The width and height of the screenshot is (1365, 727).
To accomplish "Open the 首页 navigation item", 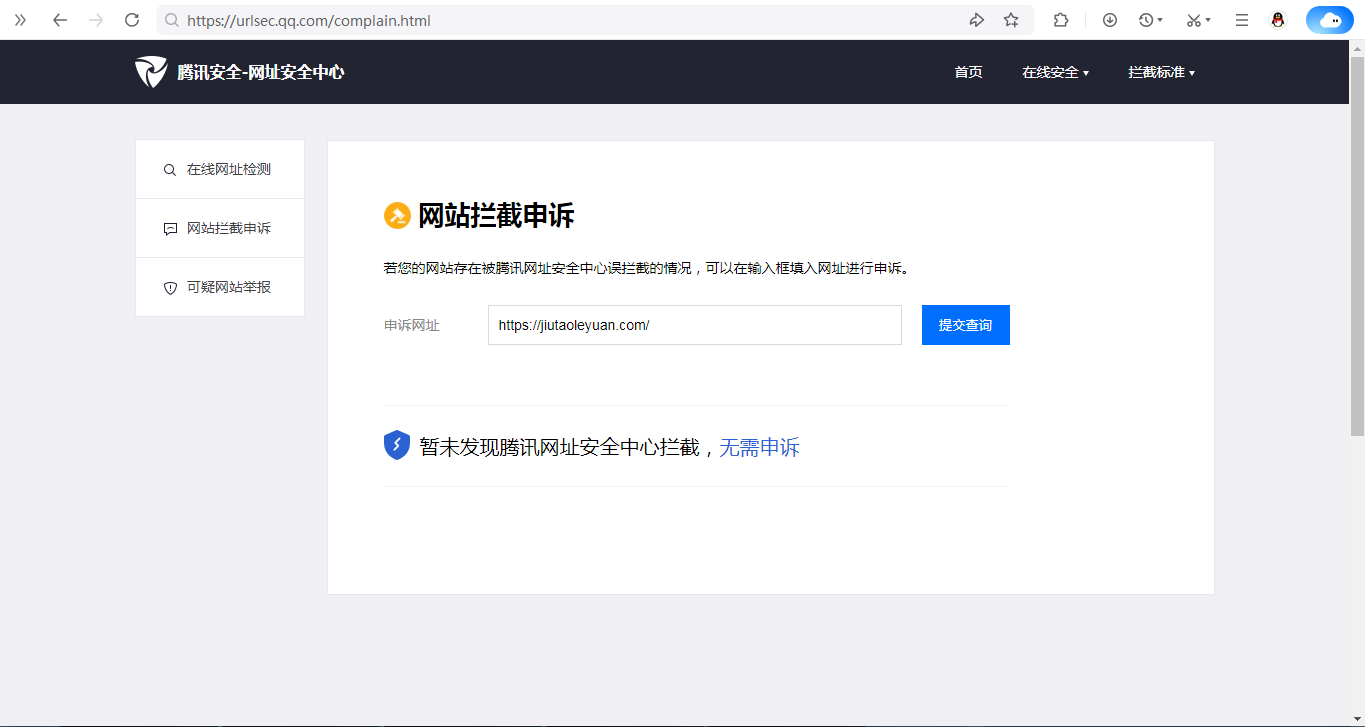I will click(x=968, y=72).
